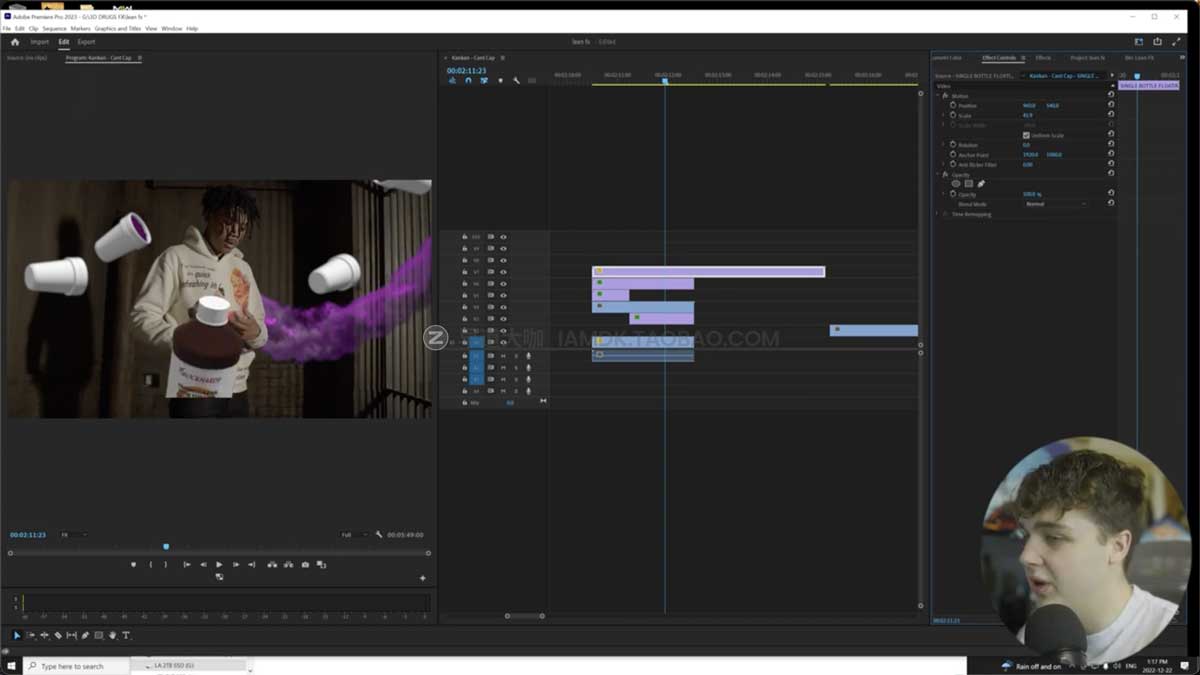Open the Markers menu
This screenshot has width=1200, height=675.
(x=80, y=28)
